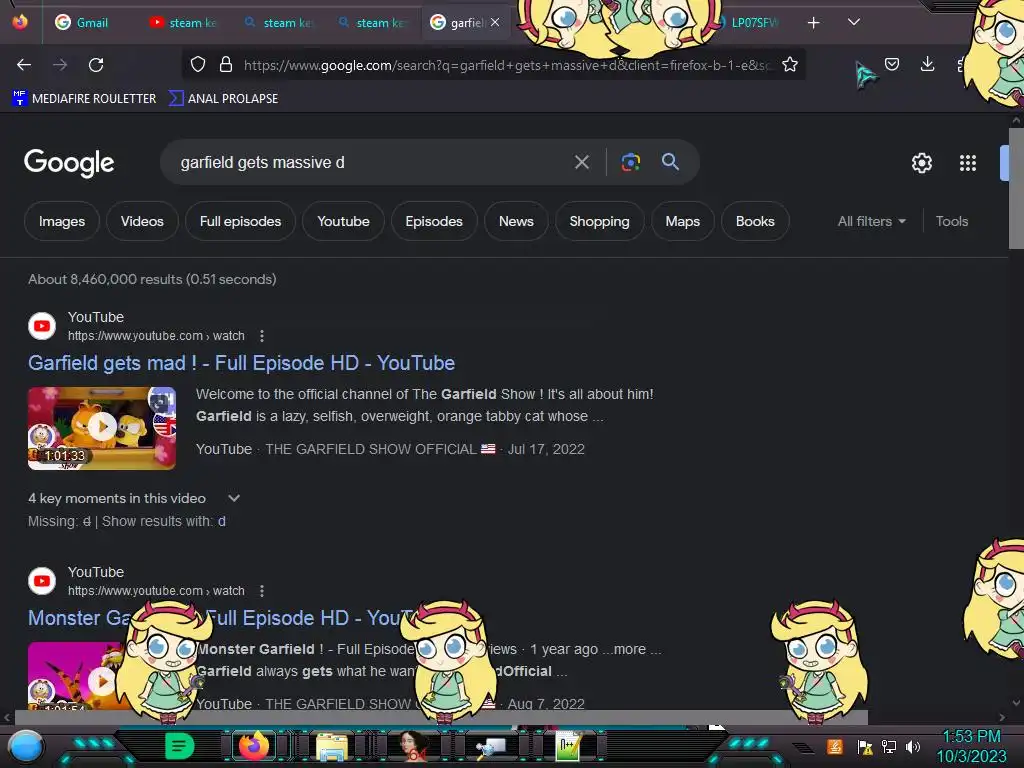
Task: Open the Windows Start orb
Action: (x=26, y=746)
